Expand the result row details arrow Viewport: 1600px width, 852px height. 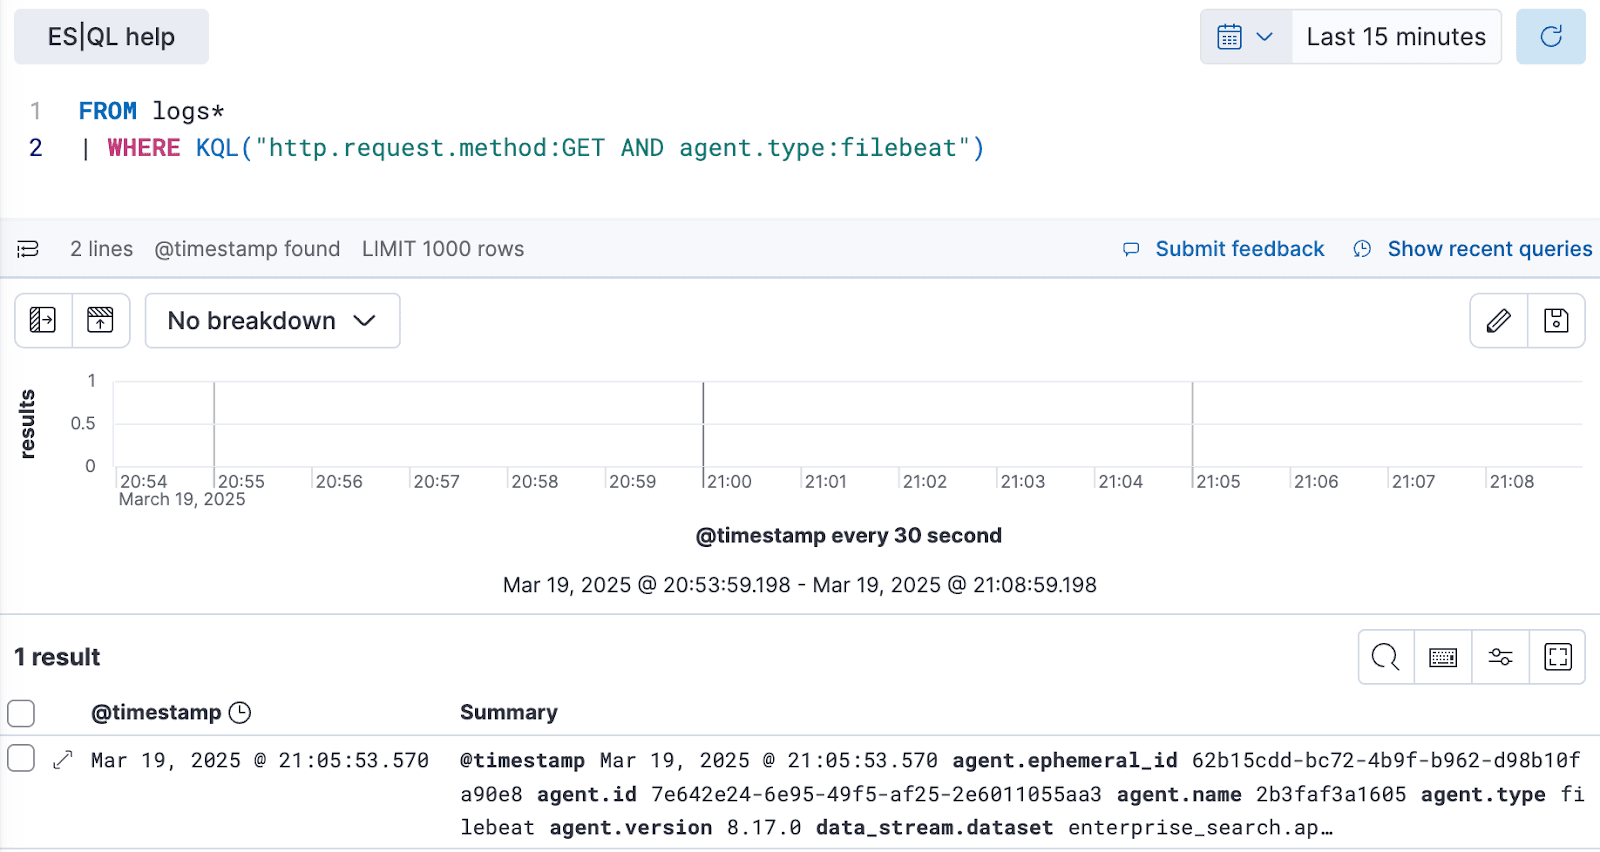[x=61, y=759]
